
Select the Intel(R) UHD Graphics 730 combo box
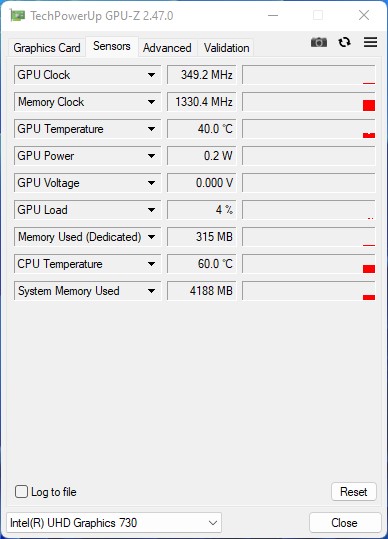[x=114, y=523]
